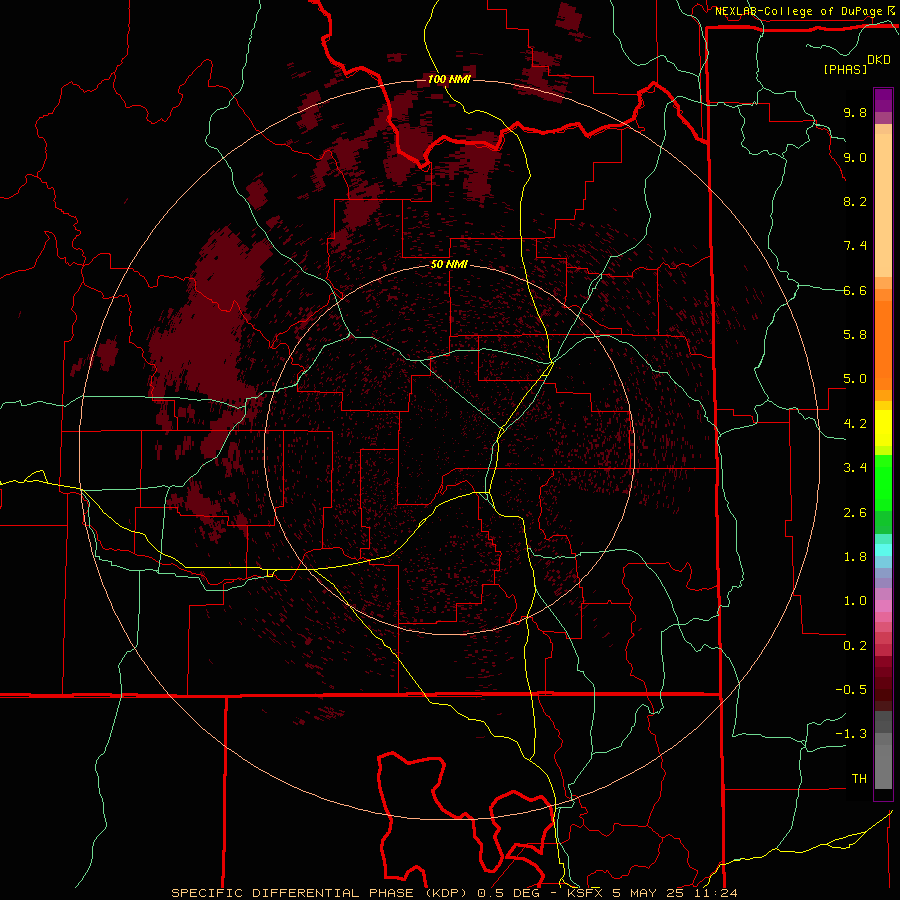The width and height of the screenshot is (900, 900).
Task: Click the -1.3 legend value
Action: 851,734
